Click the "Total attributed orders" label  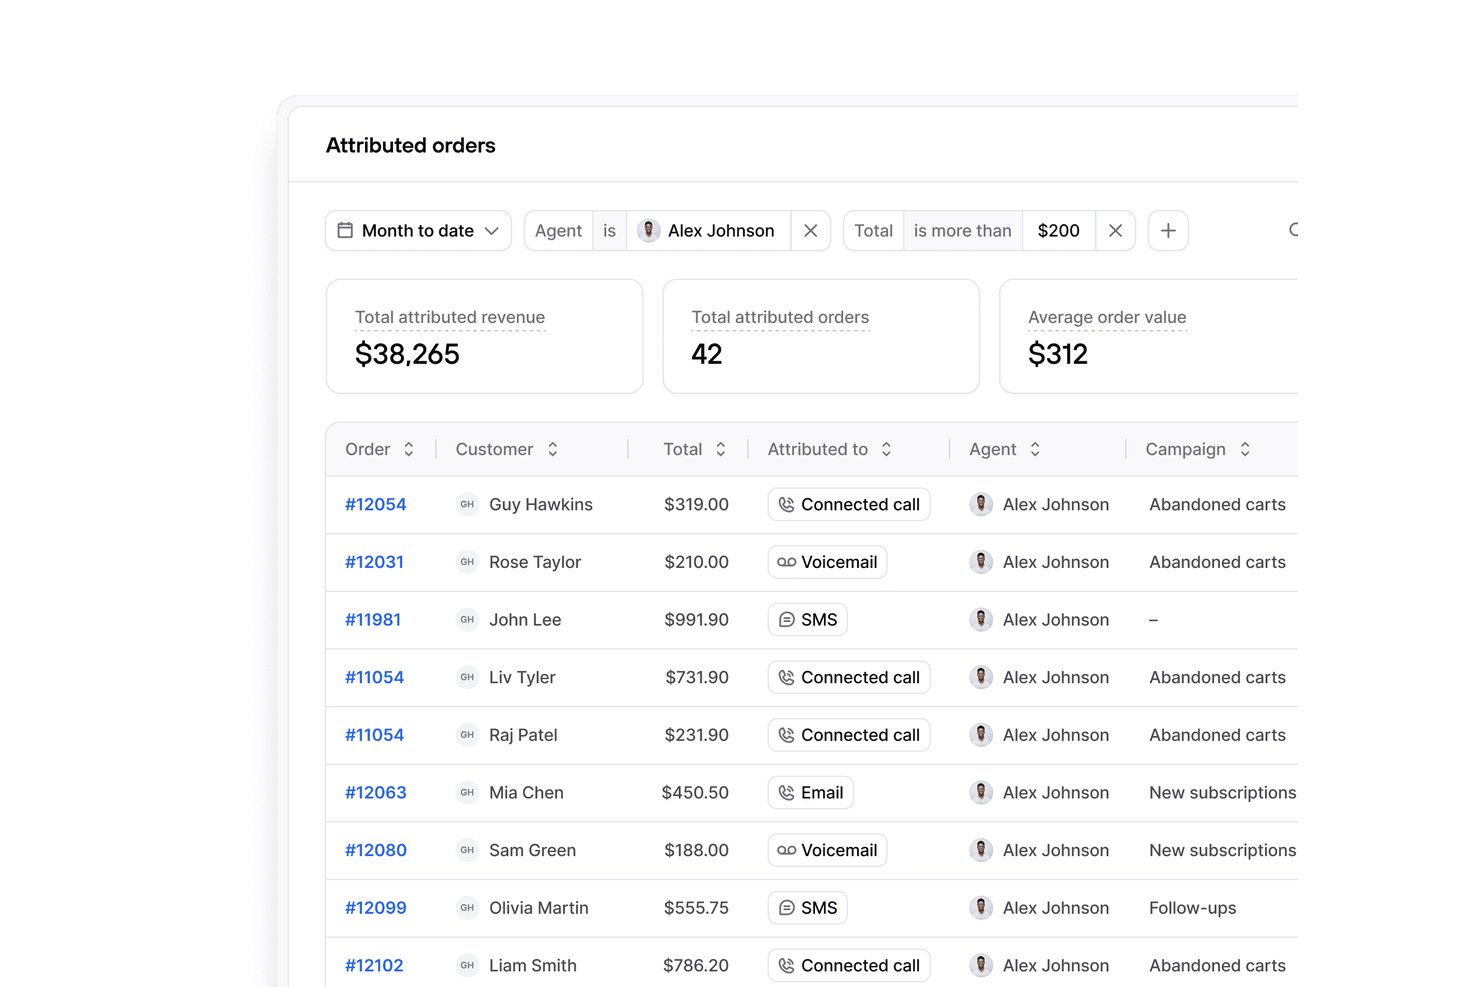point(780,318)
